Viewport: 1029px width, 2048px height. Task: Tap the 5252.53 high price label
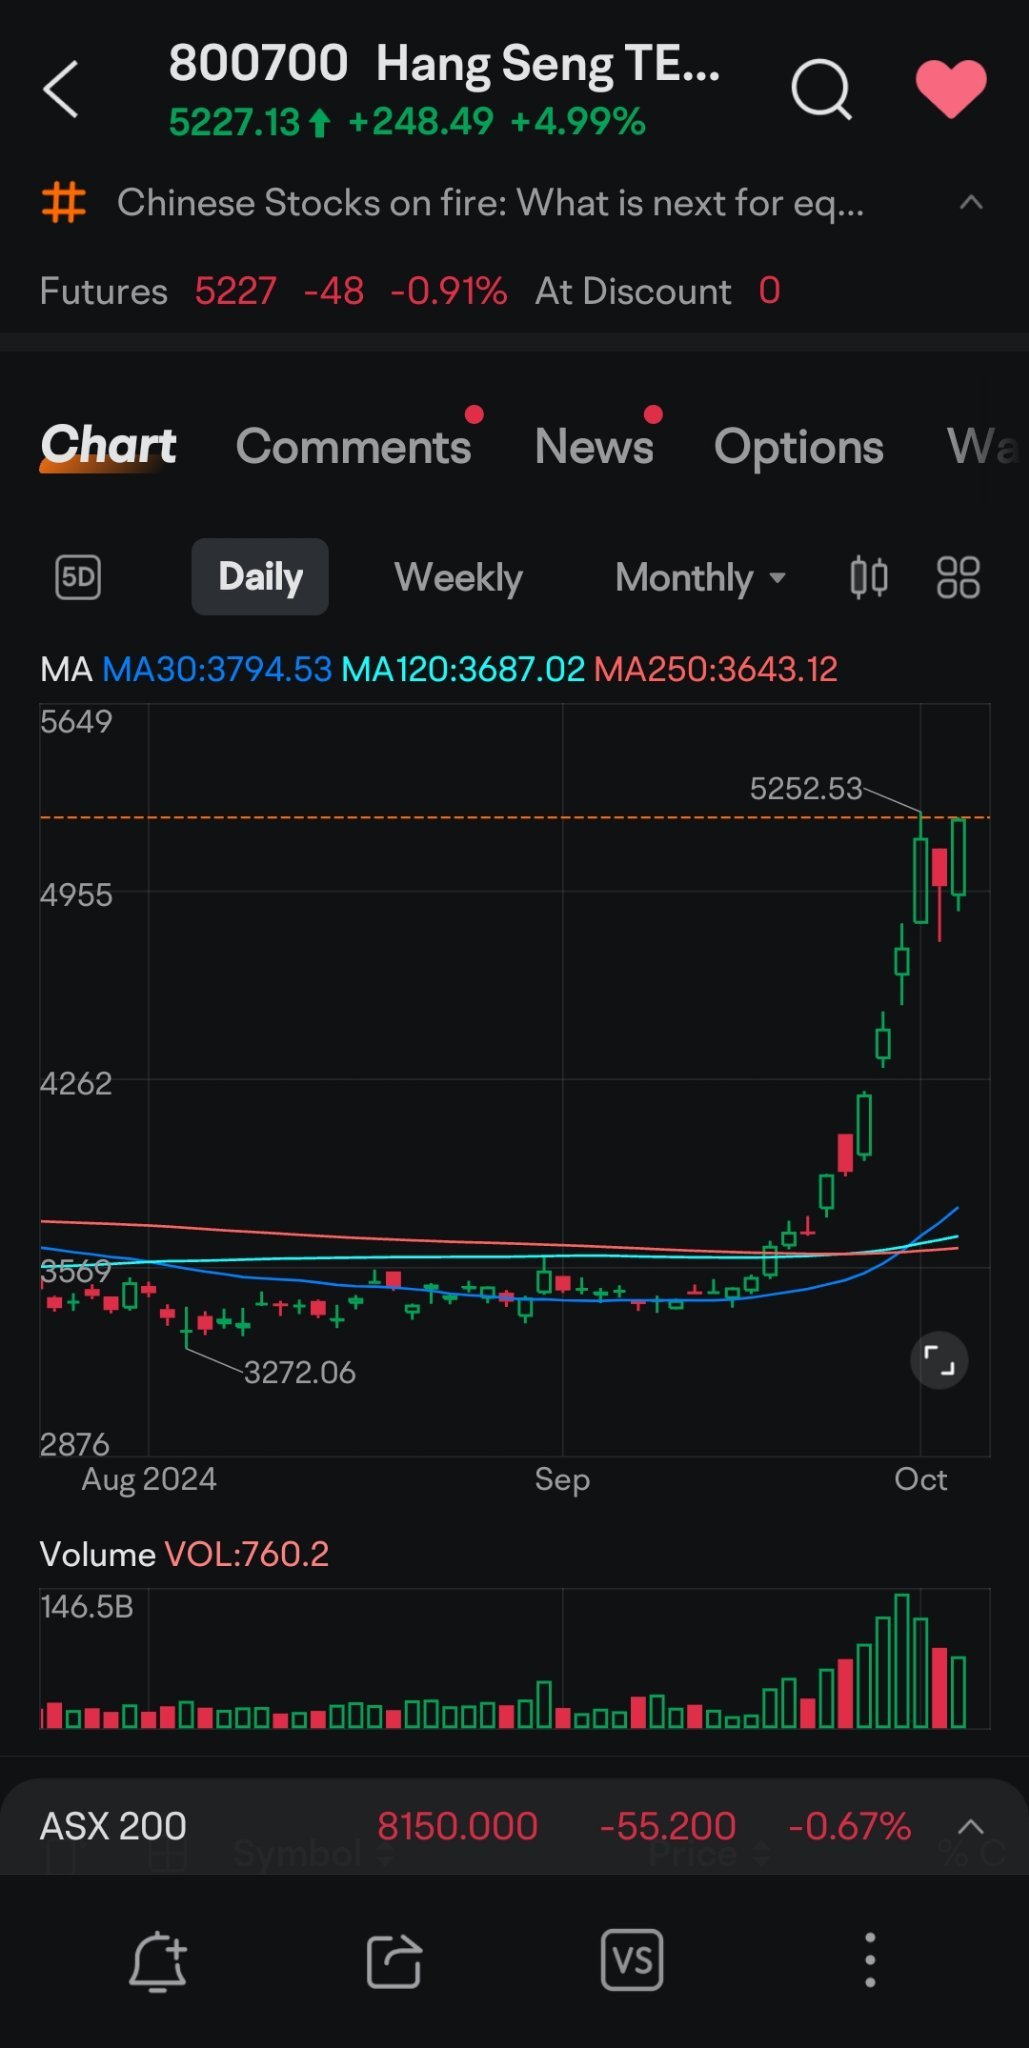806,789
